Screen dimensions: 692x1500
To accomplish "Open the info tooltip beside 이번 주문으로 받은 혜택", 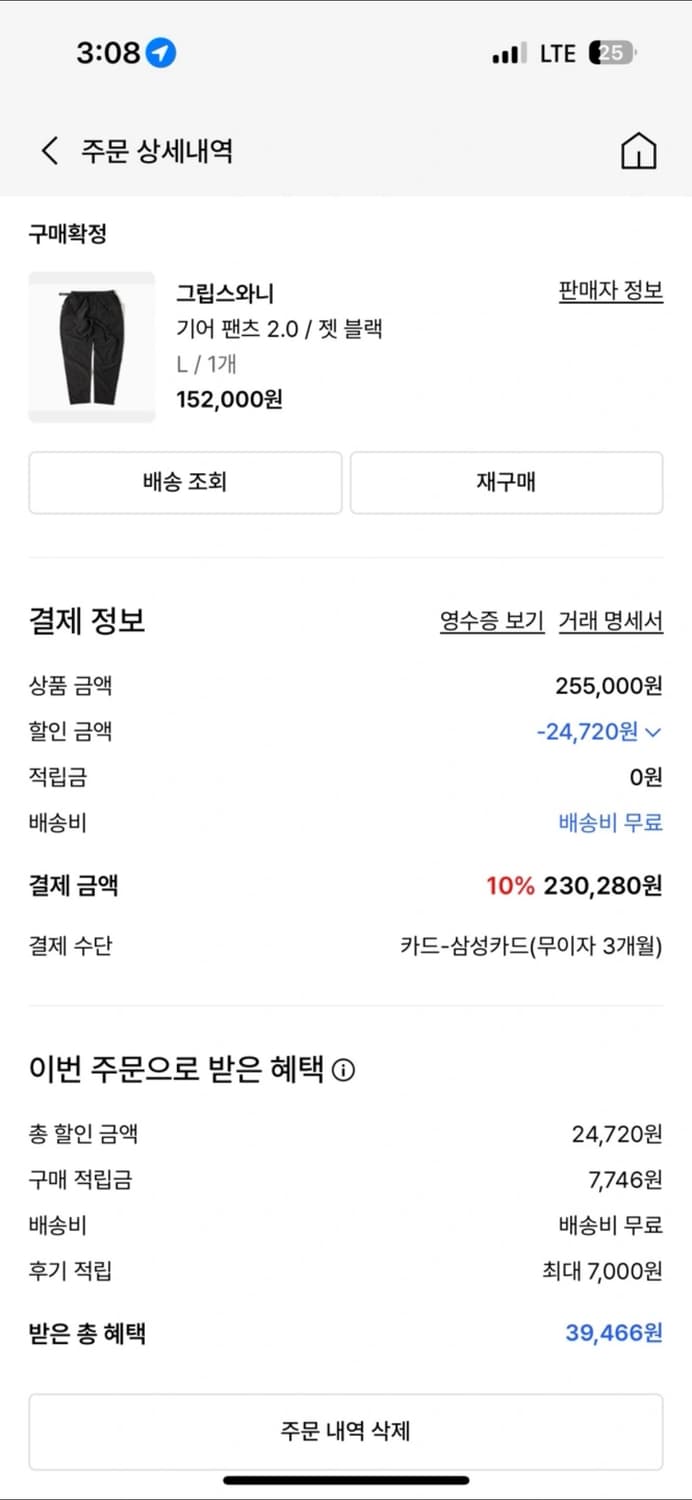I will [x=345, y=1069].
